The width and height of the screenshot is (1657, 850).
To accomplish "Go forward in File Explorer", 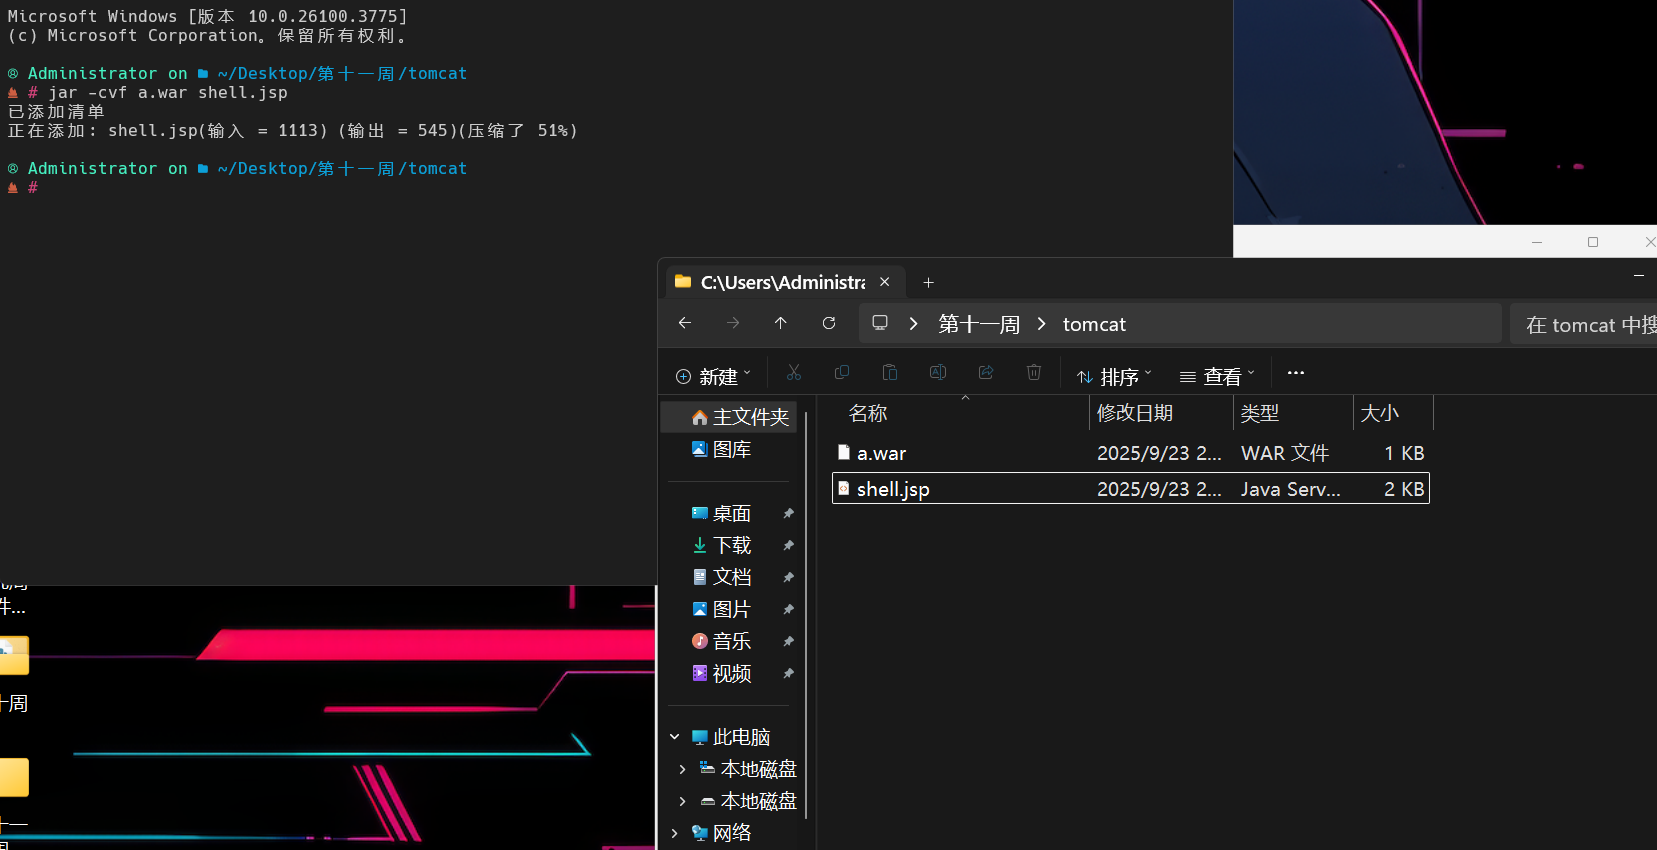I will (733, 323).
